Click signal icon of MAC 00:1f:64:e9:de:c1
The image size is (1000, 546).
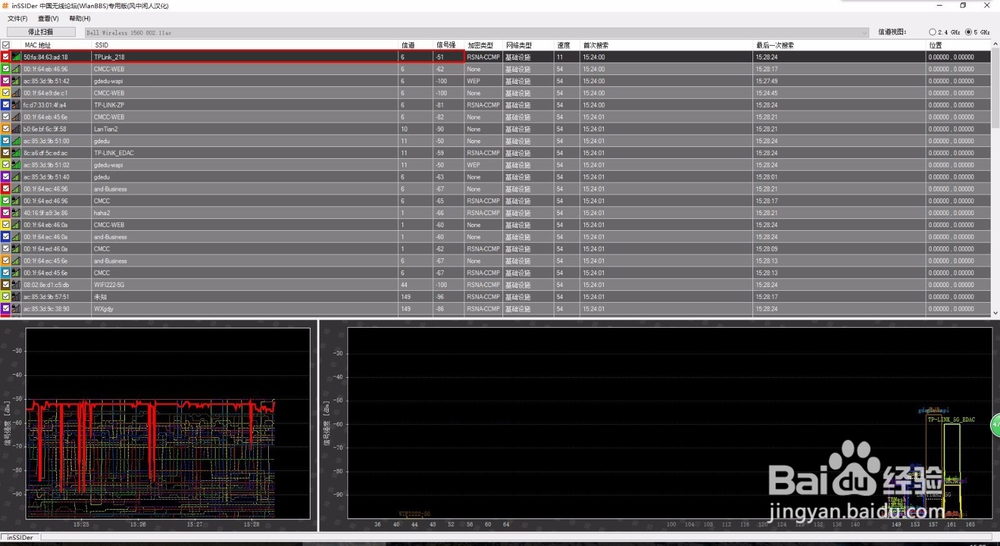(17, 93)
